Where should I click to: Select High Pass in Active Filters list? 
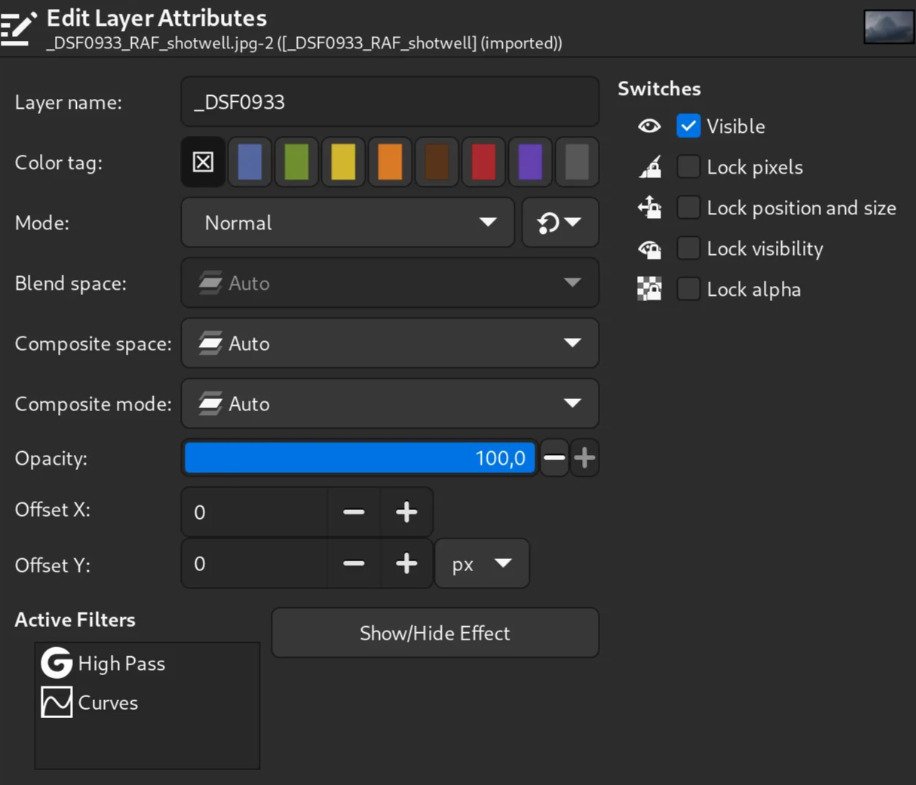click(121, 663)
